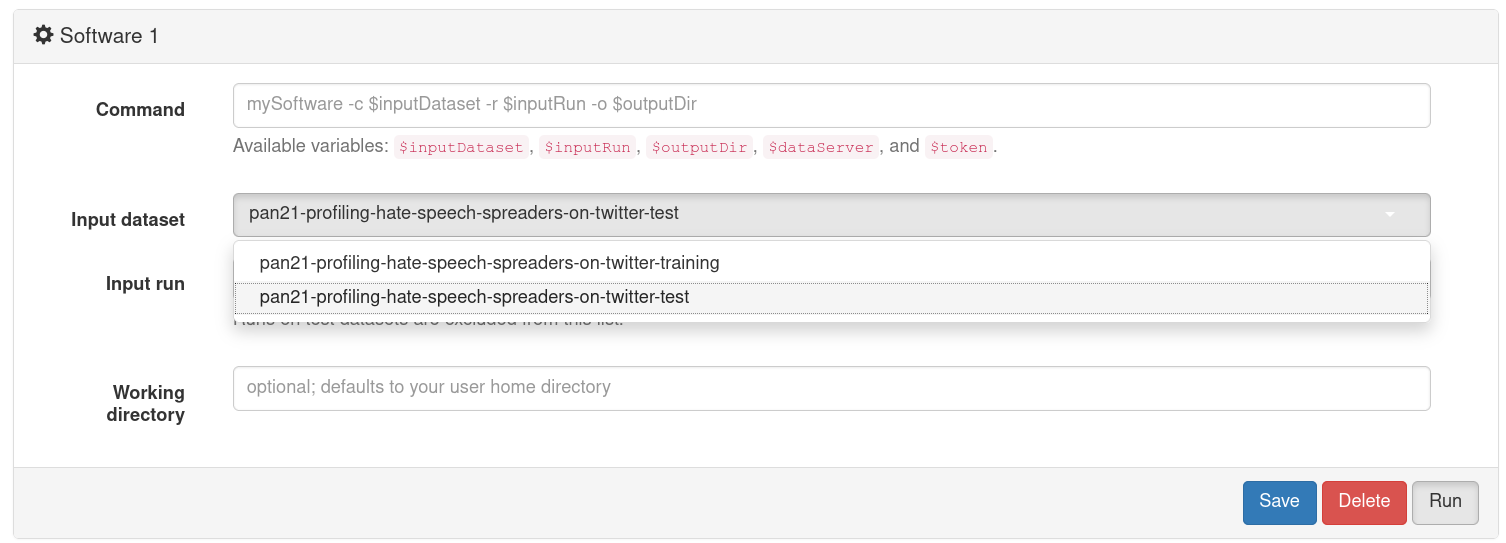Click the gear icon beside Software 1

43,35
